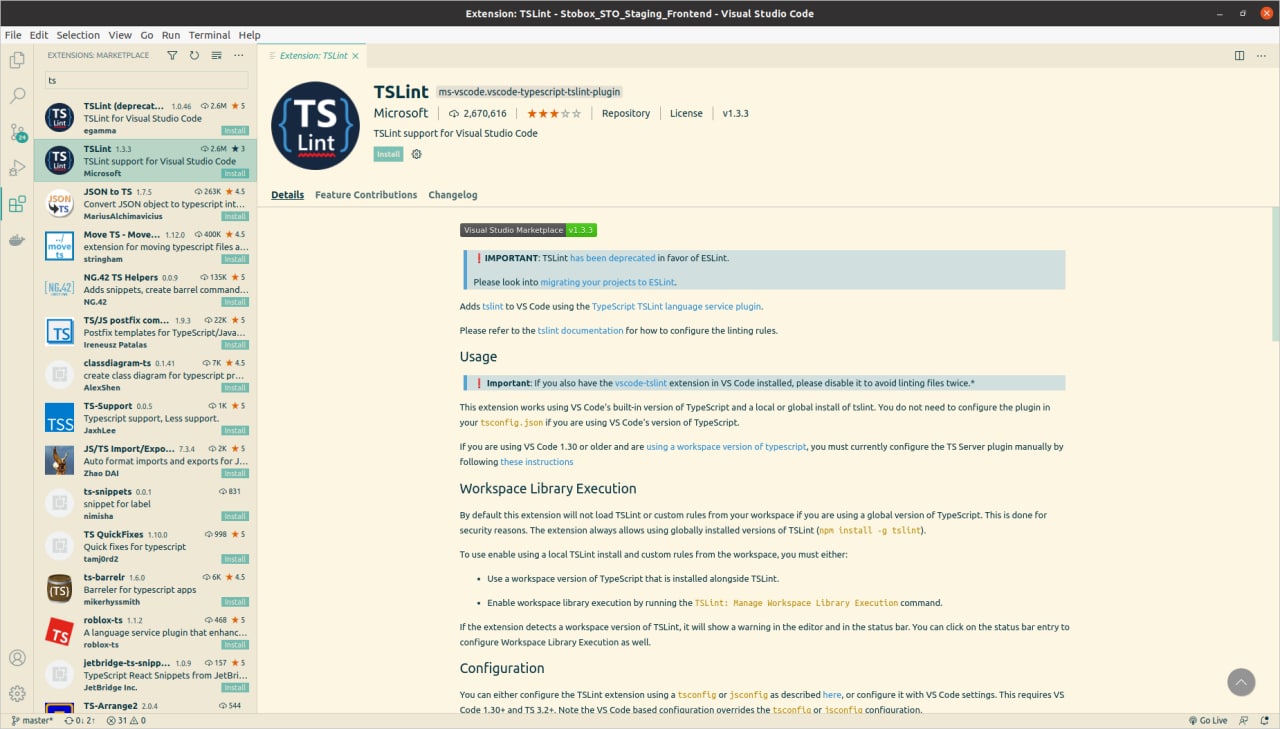The height and width of the screenshot is (729, 1280).
Task: Click the Extensions icon in activity bar
Action: [17, 205]
